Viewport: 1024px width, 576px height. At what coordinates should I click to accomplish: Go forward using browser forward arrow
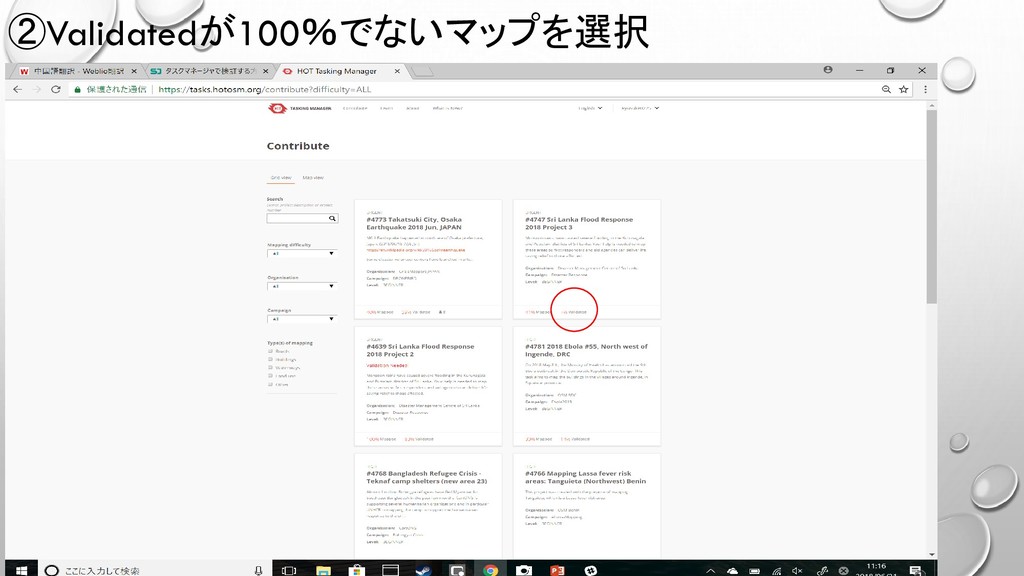click(37, 89)
